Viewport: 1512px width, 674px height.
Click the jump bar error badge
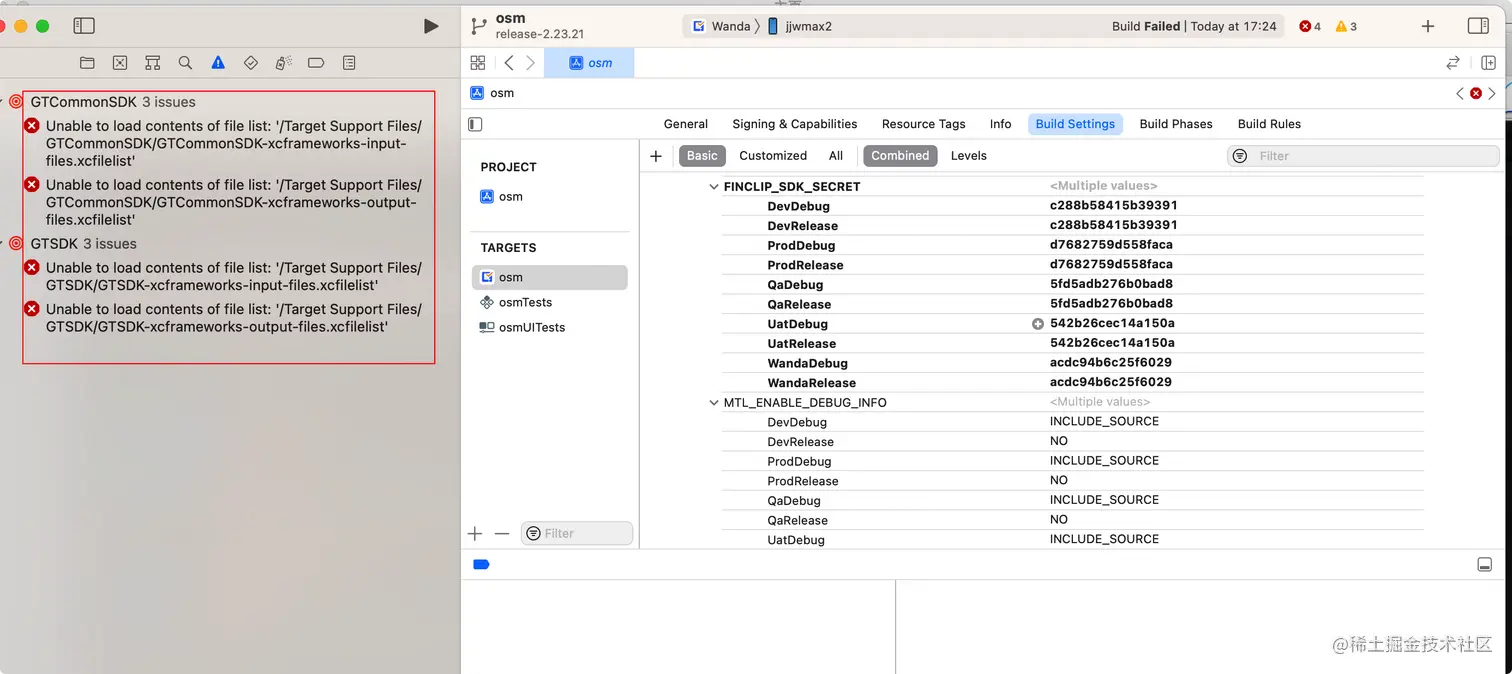click(1476, 93)
